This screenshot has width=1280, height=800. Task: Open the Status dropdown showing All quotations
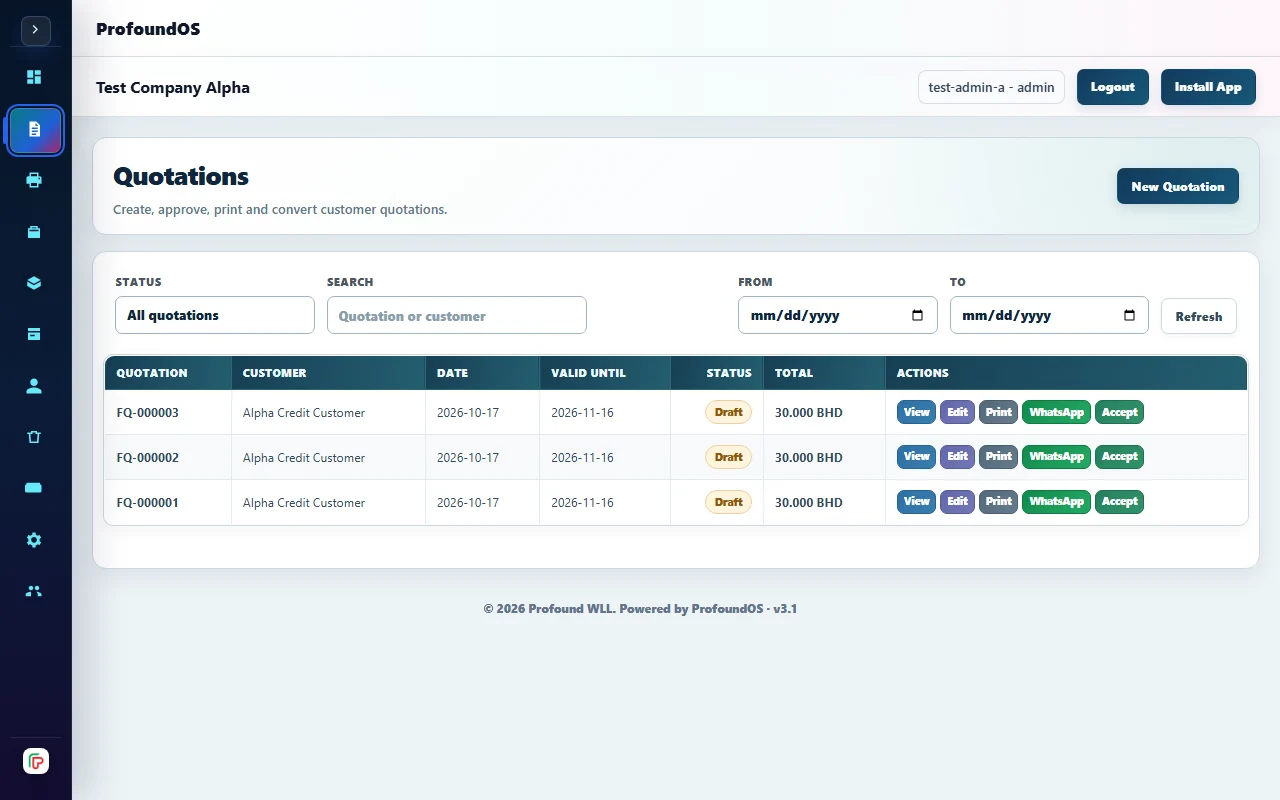215,315
